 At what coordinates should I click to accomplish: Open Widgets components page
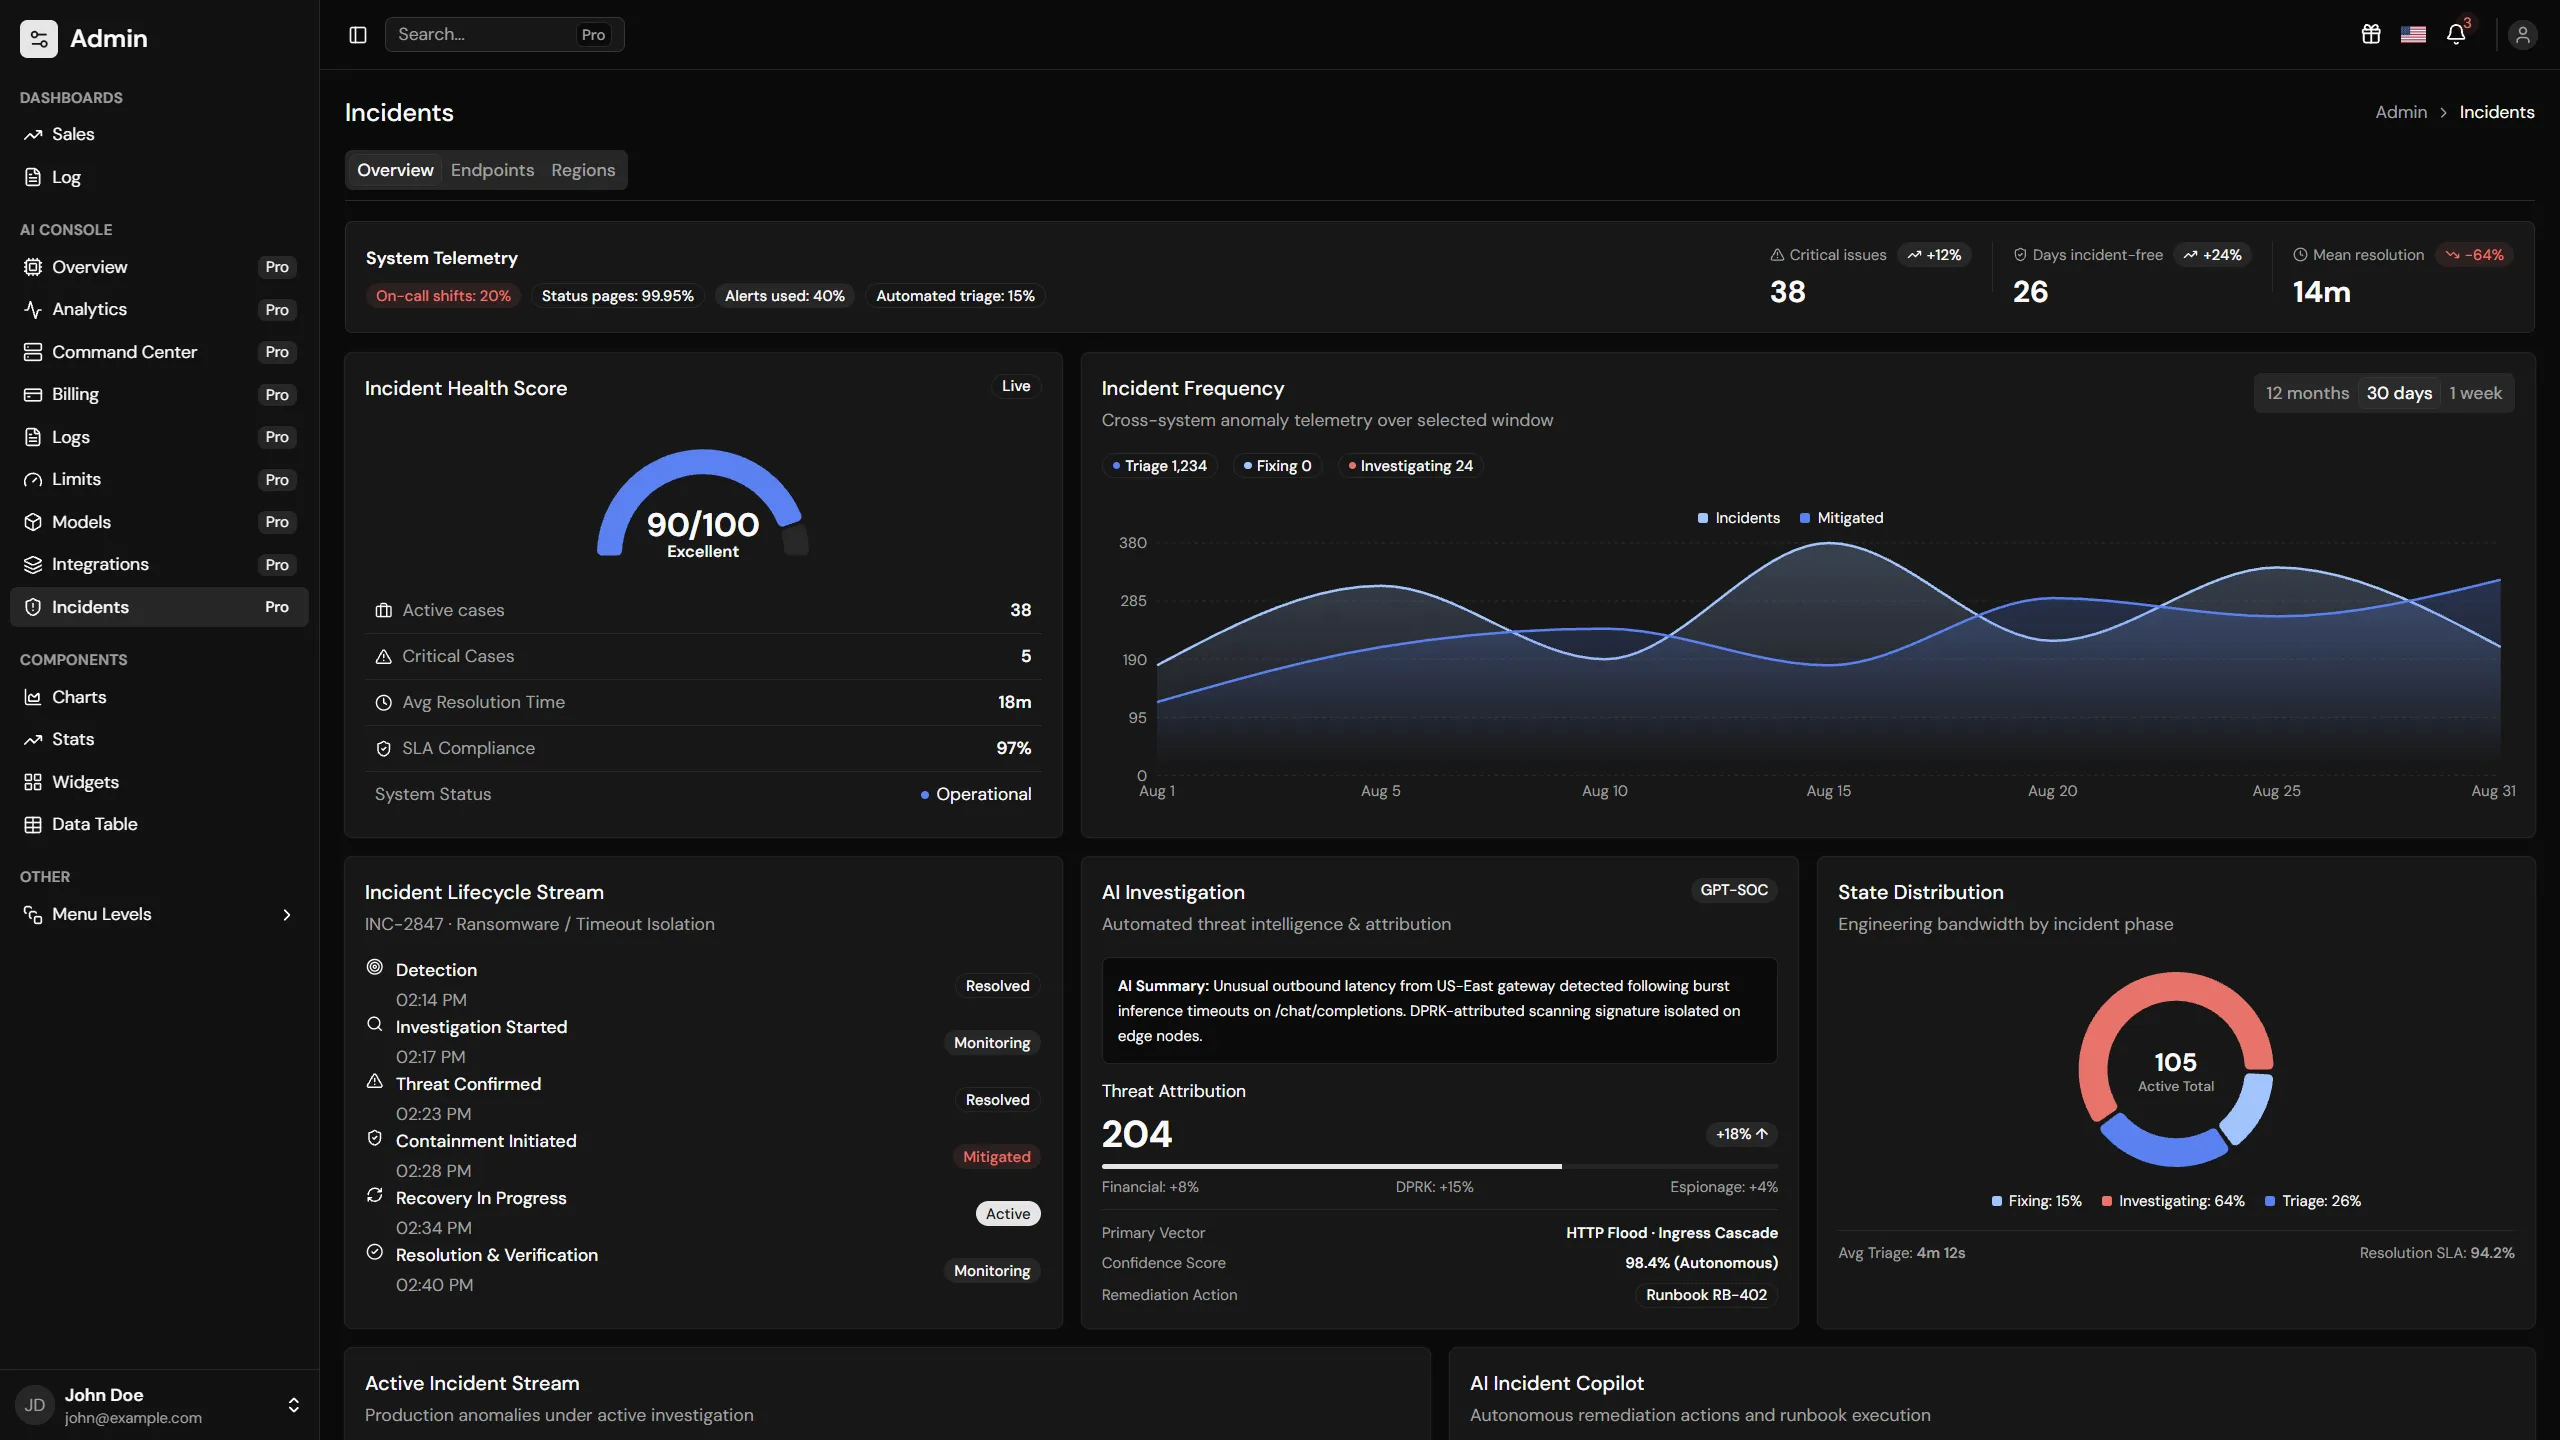point(159,782)
